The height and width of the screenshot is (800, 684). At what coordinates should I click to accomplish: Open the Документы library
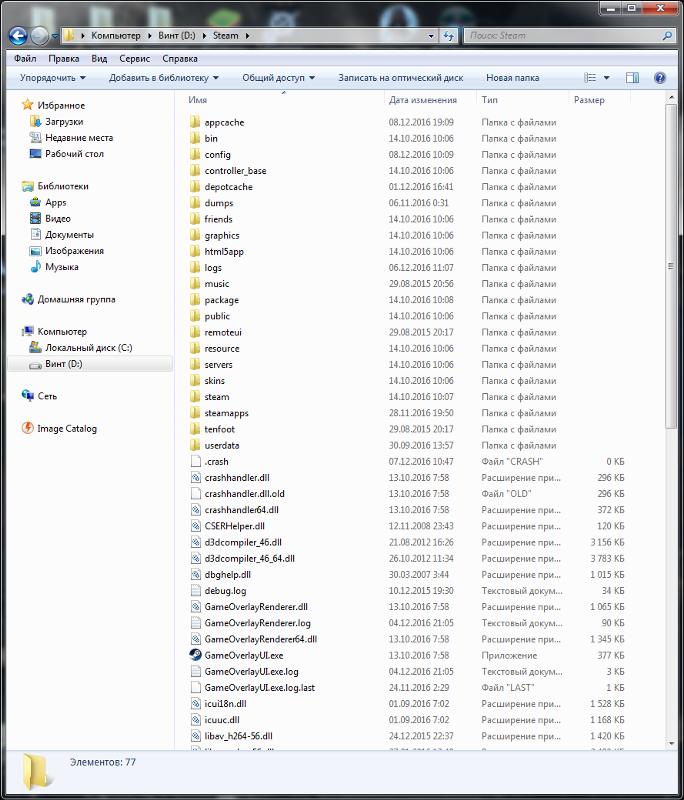69,235
